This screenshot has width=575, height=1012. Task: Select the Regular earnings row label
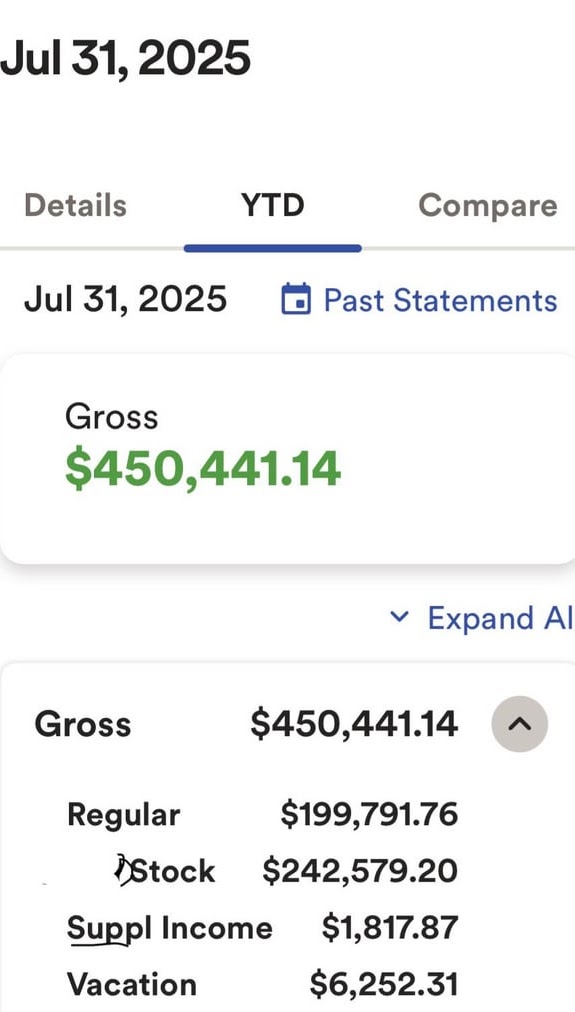123,816
